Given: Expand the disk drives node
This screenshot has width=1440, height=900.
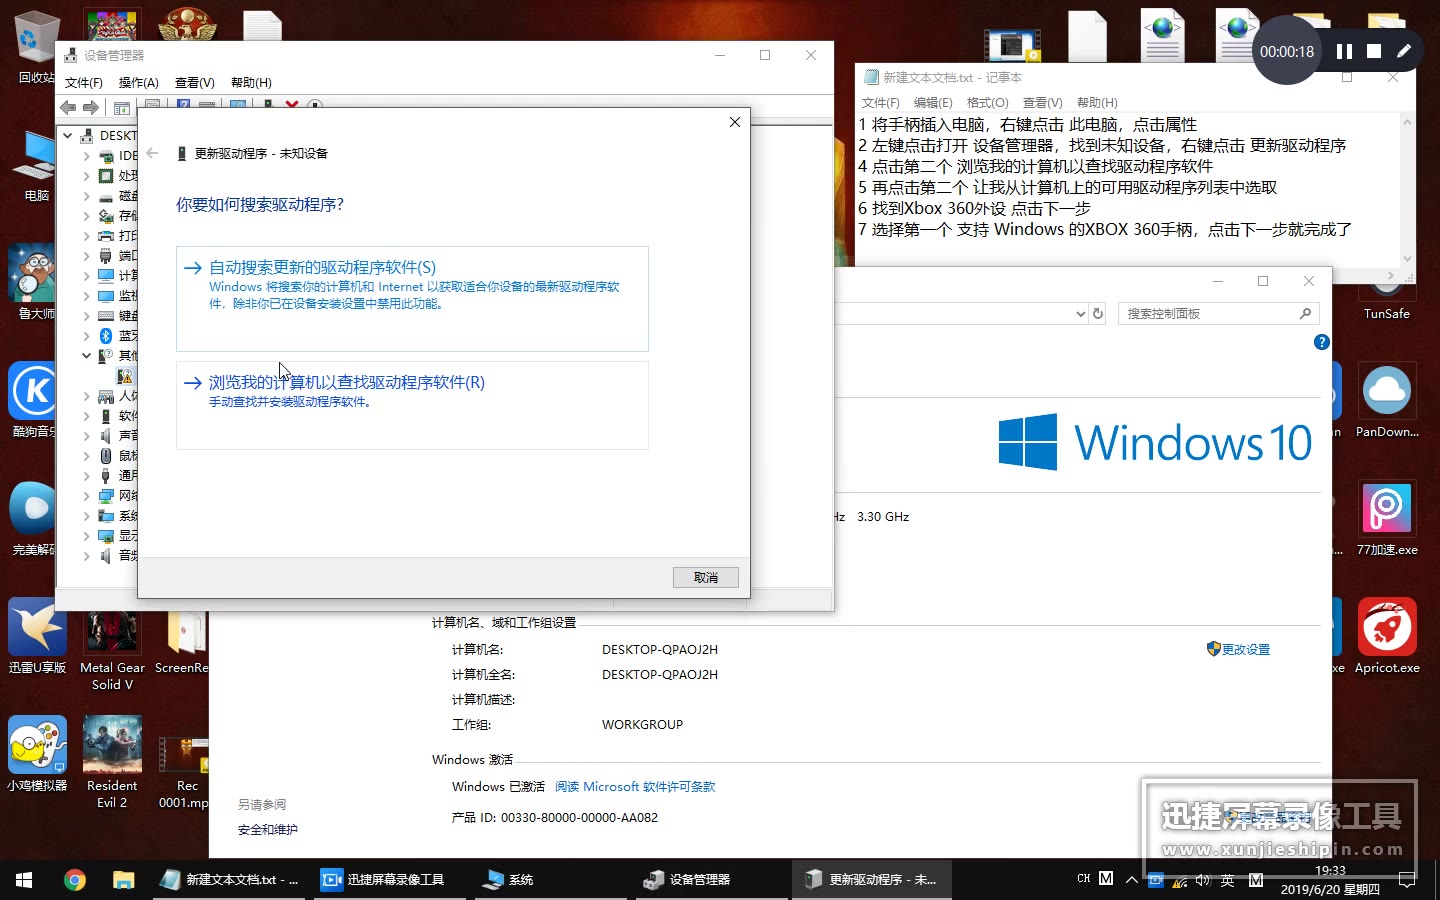Looking at the screenshot, I should (86, 196).
